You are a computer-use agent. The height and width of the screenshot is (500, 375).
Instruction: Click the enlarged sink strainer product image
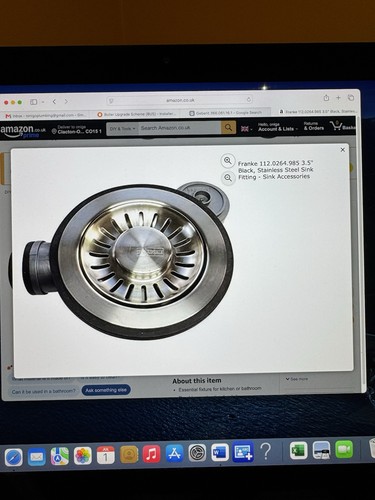(128, 260)
